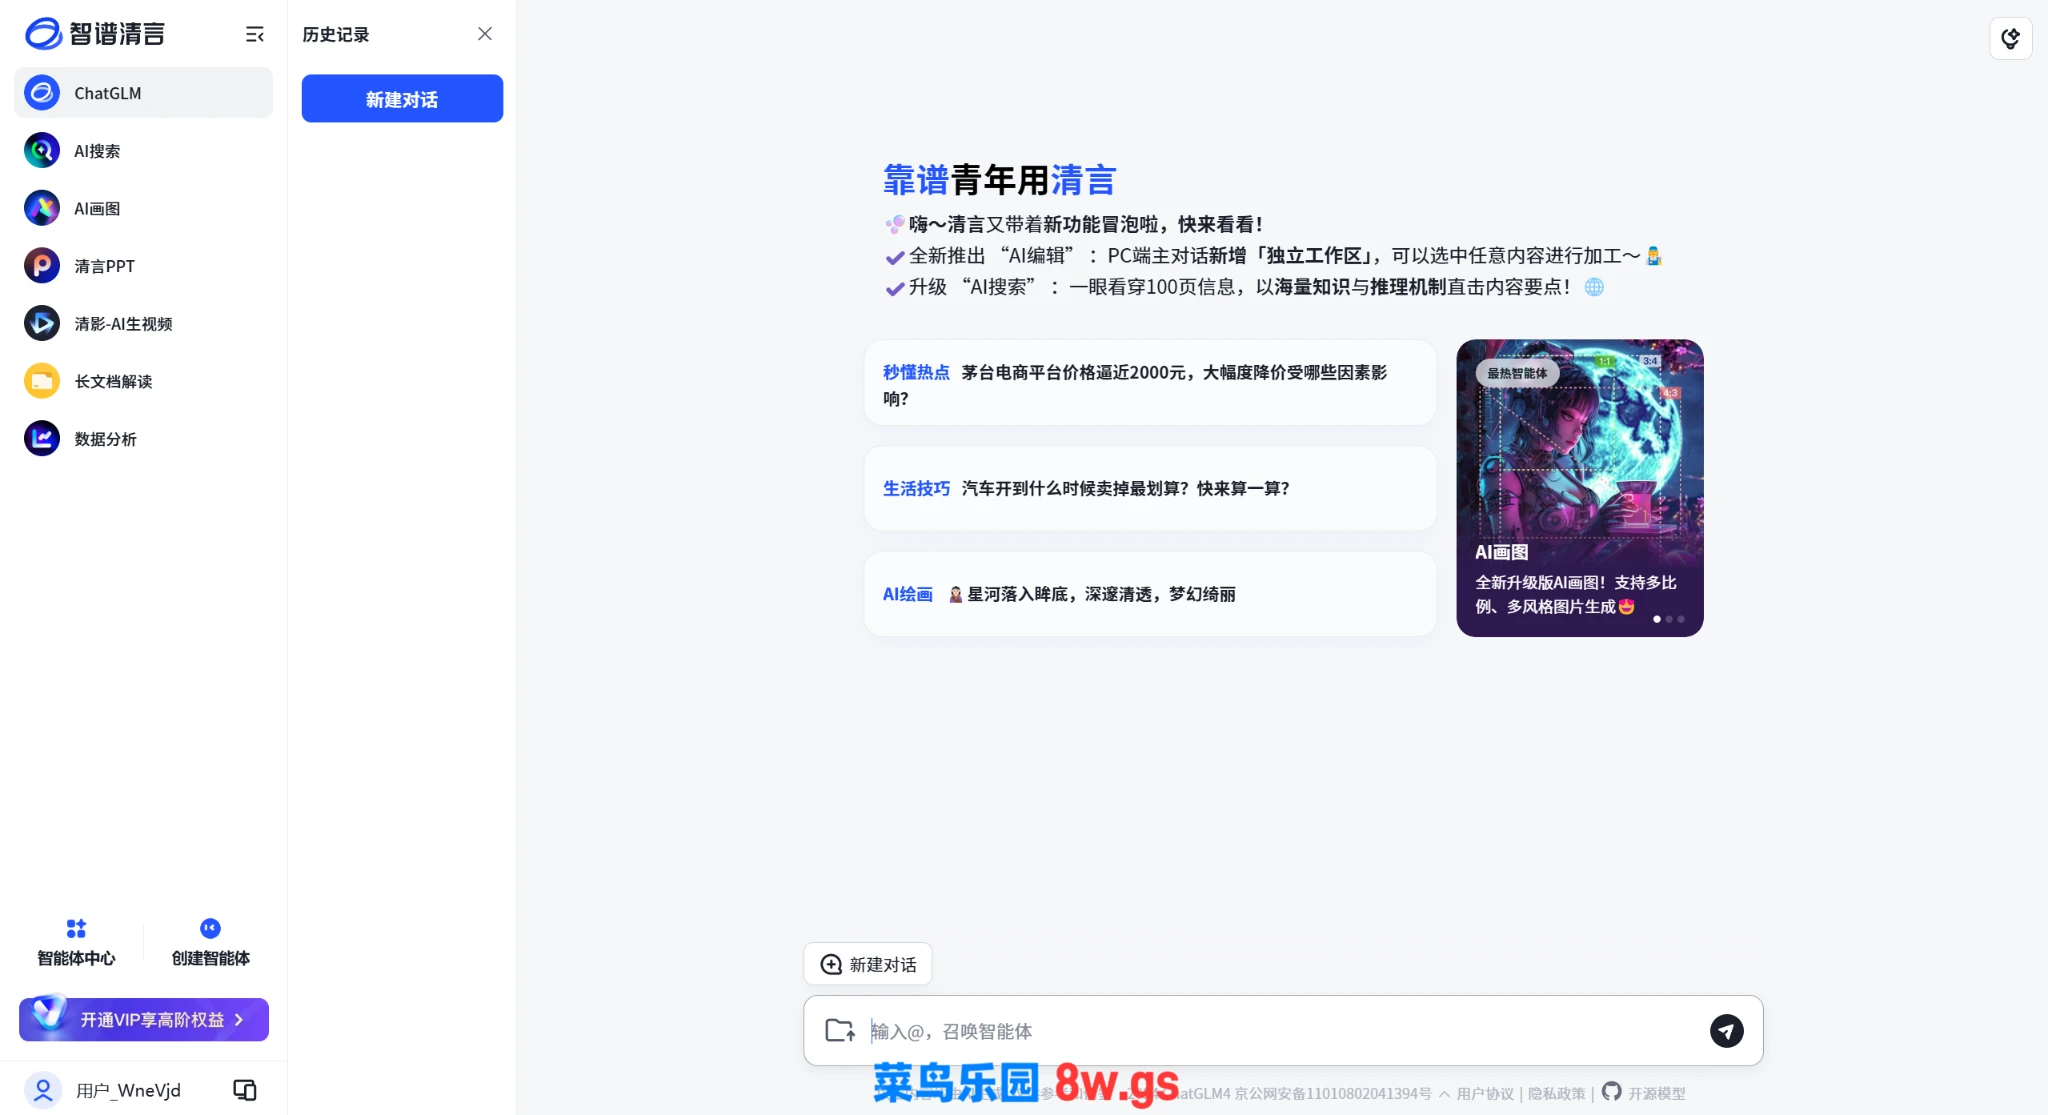Open the AI绘画 星河落入眸底 suggestion card
The image size is (2048, 1115).
[x=1150, y=594]
